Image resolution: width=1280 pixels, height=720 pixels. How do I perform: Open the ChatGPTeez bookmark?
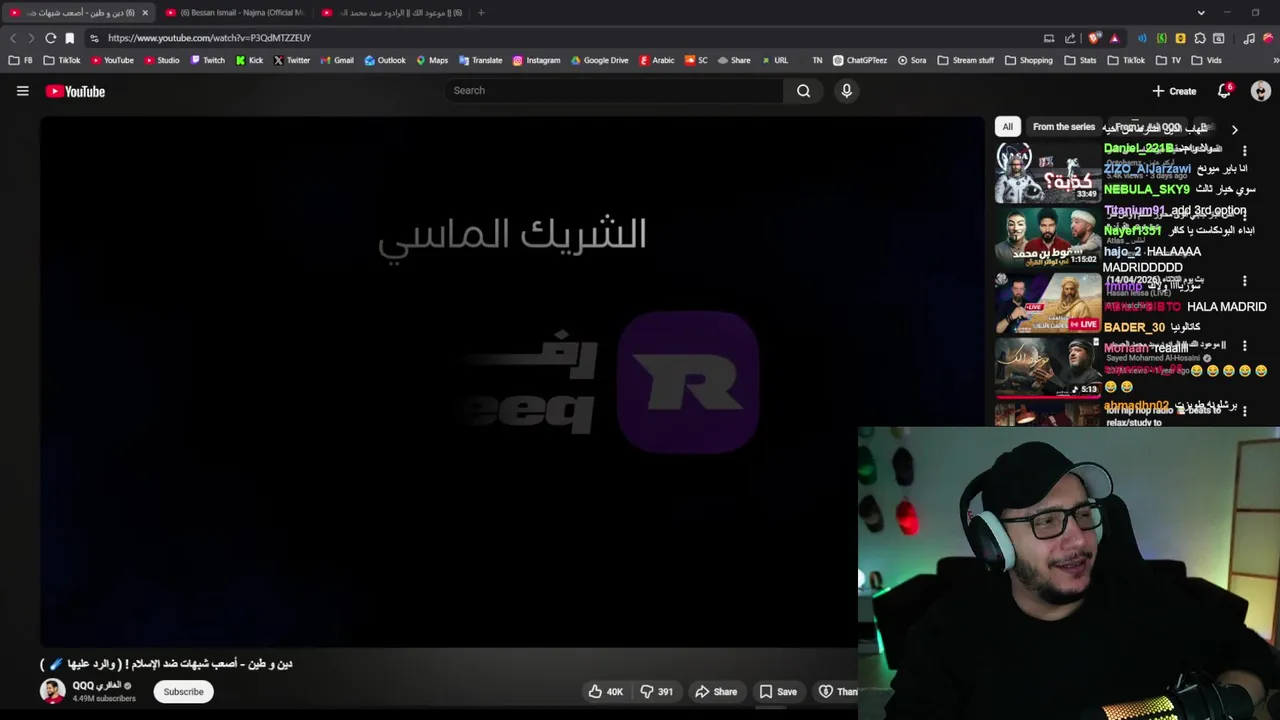tap(860, 60)
